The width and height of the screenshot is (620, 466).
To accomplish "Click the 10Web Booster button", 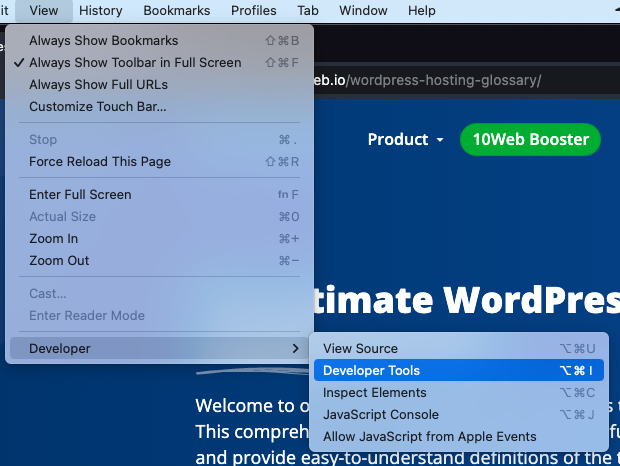I will [530, 140].
